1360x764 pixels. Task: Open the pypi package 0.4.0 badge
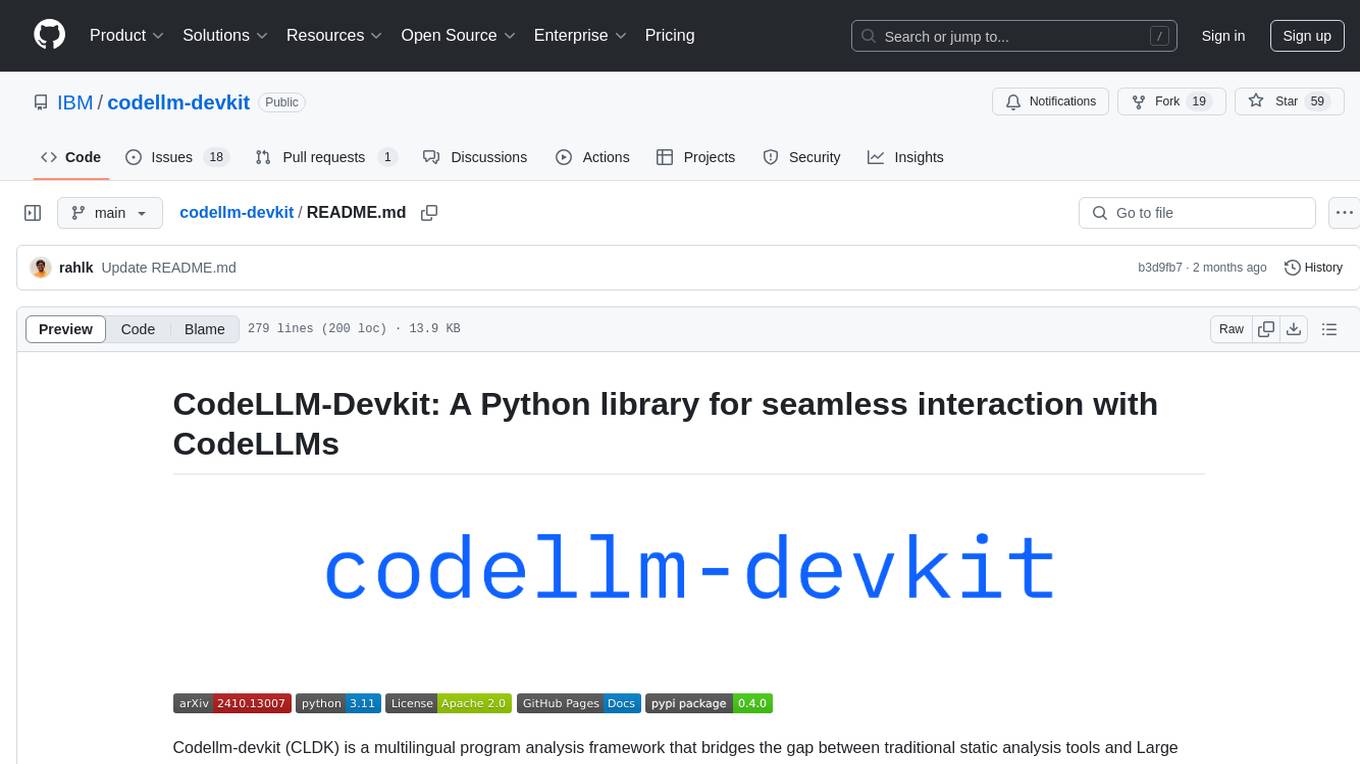[x=709, y=703]
